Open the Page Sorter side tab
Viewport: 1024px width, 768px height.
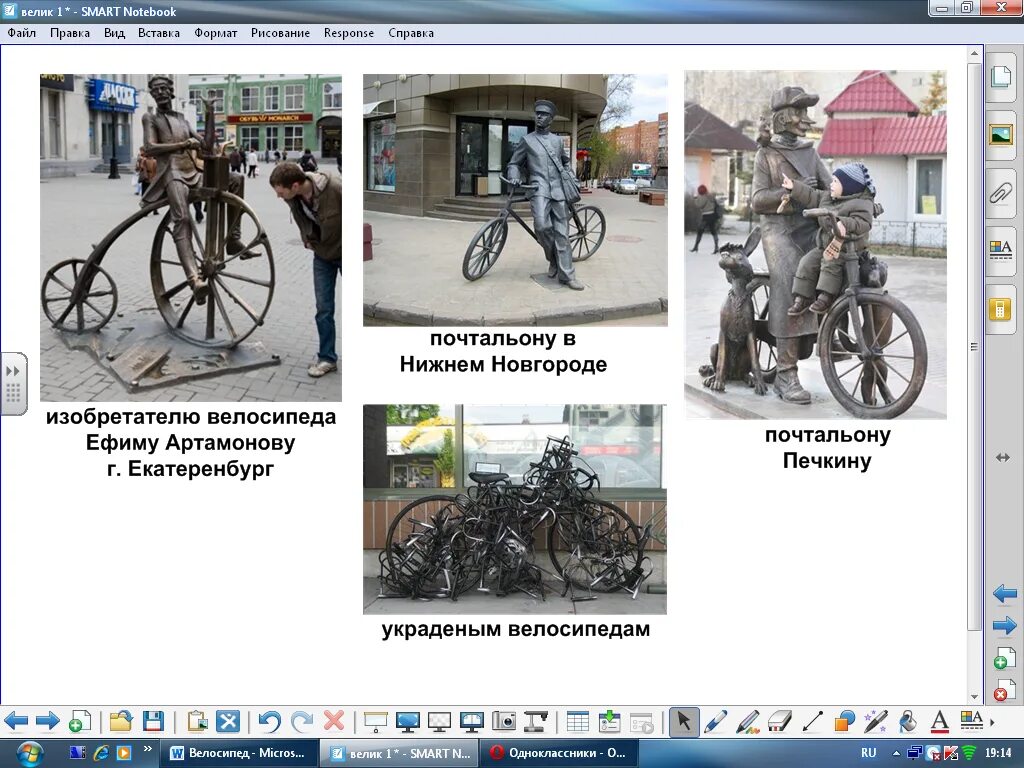[x=1000, y=76]
